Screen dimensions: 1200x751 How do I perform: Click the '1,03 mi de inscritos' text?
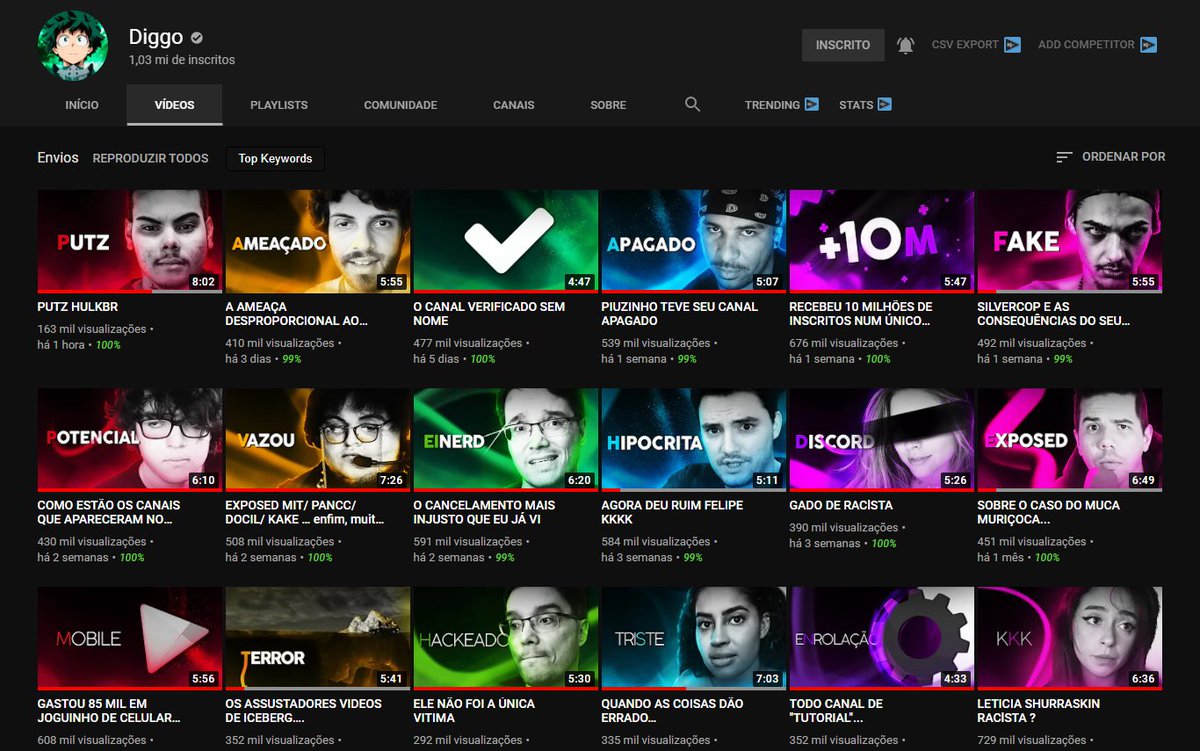tap(182, 60)
